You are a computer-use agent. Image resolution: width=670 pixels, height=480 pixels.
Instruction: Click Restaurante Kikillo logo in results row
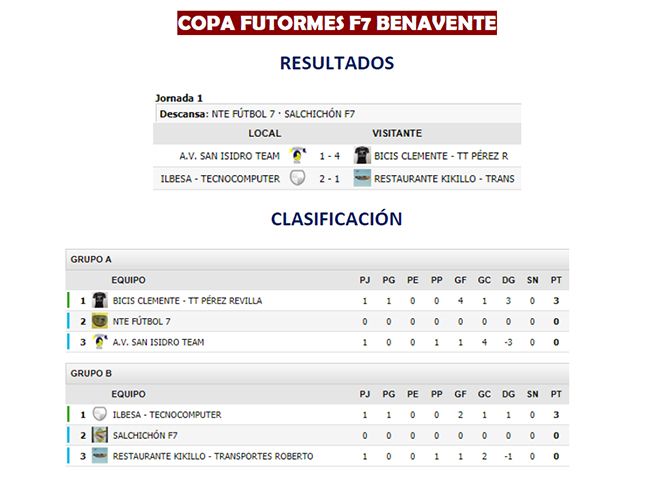(x=362, y=178)
